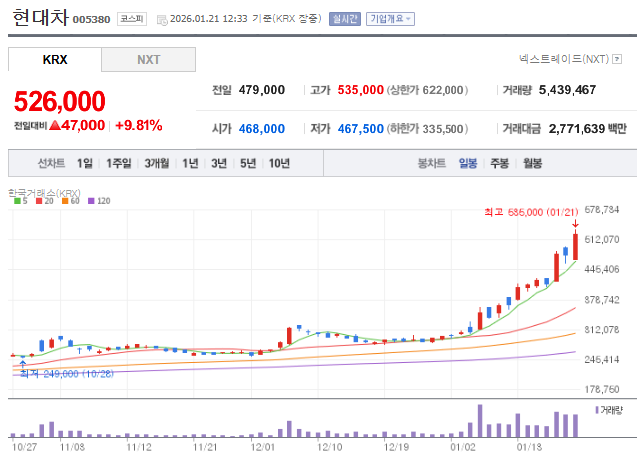Click the purple 거래량 legend marker
This screenshot has height=457, width=637.
(x=597, y=410)
